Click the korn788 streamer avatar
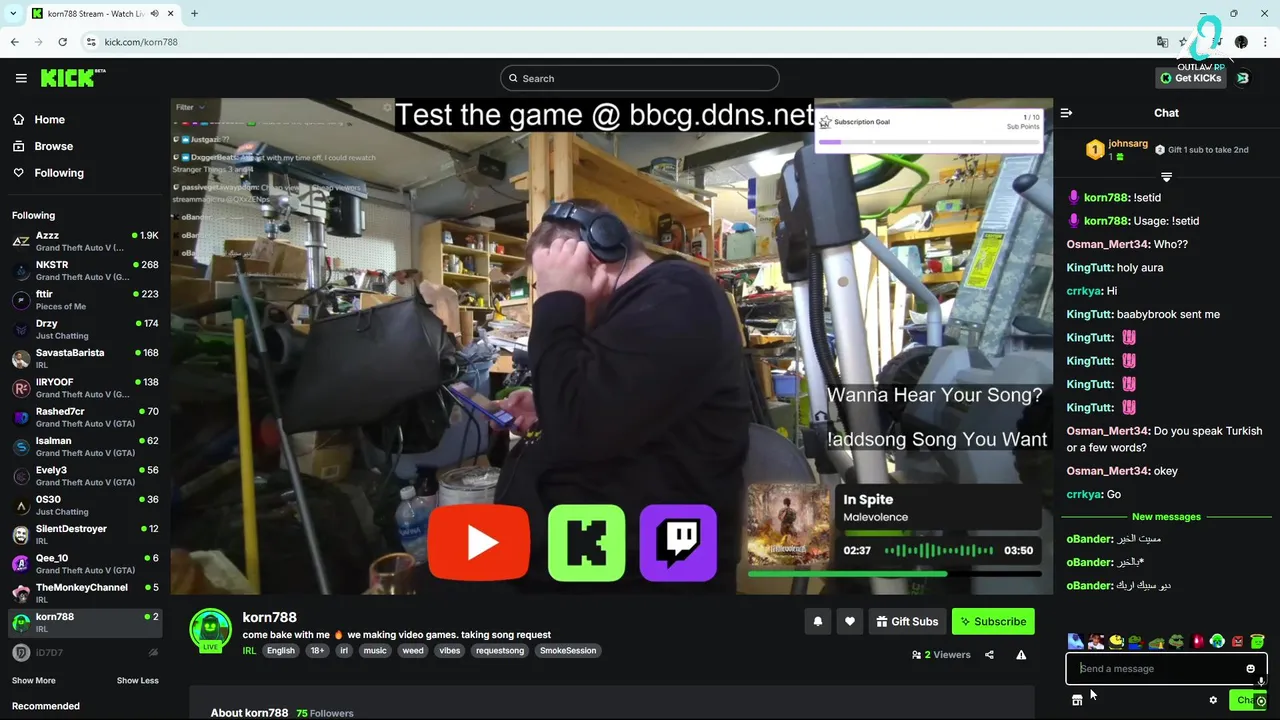 pyautogui.click(x=211, y=630)
